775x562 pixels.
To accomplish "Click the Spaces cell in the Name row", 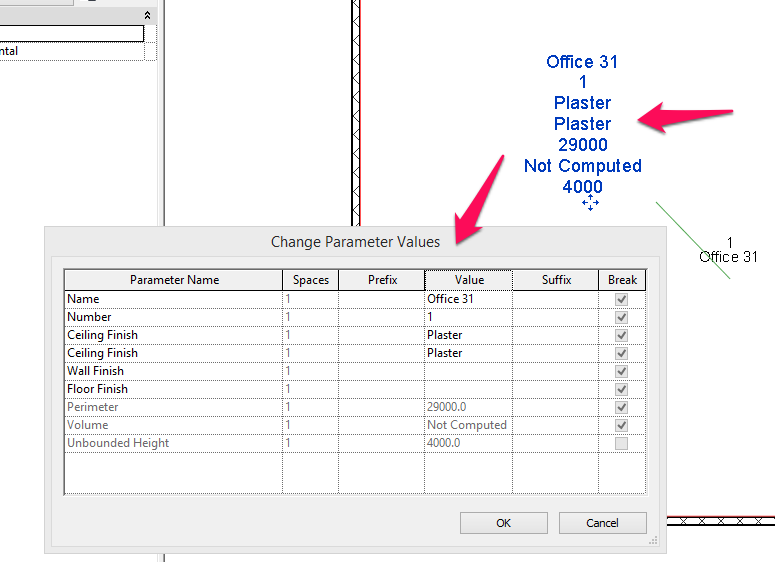I will point(310,299).
